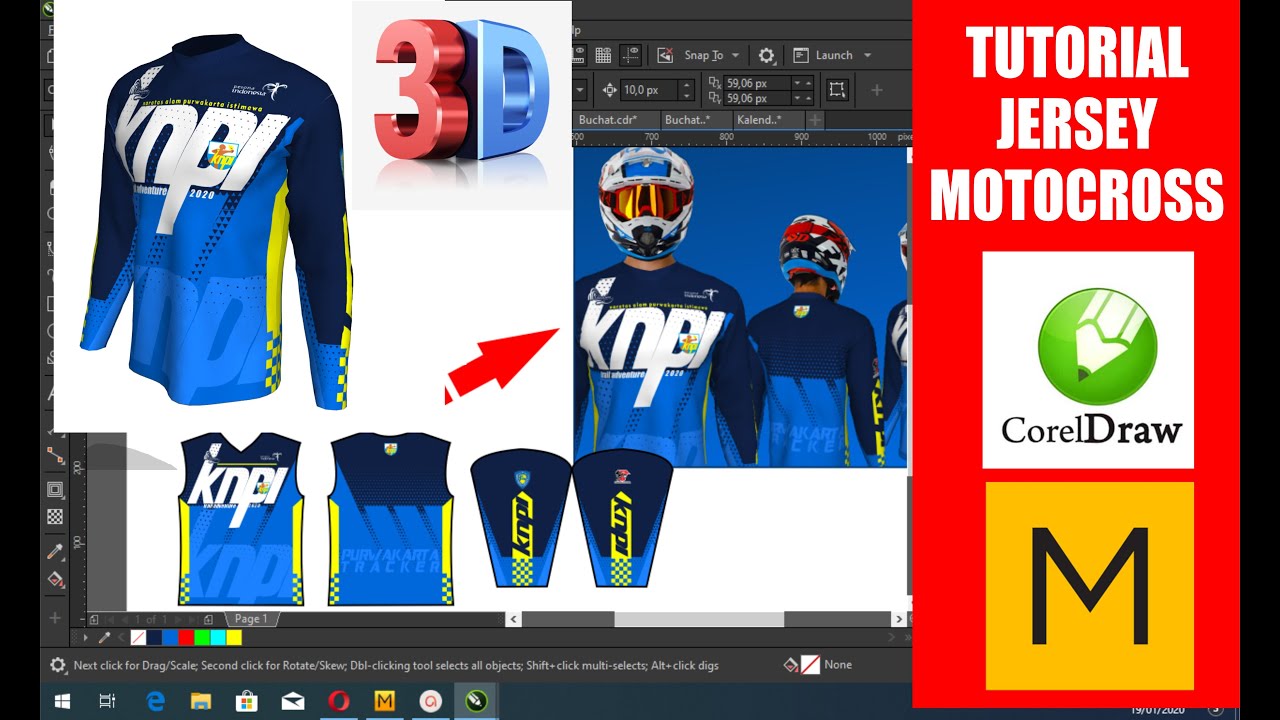Open Mail app from the taskbar

pyautogui.click(x=293, y=702)
